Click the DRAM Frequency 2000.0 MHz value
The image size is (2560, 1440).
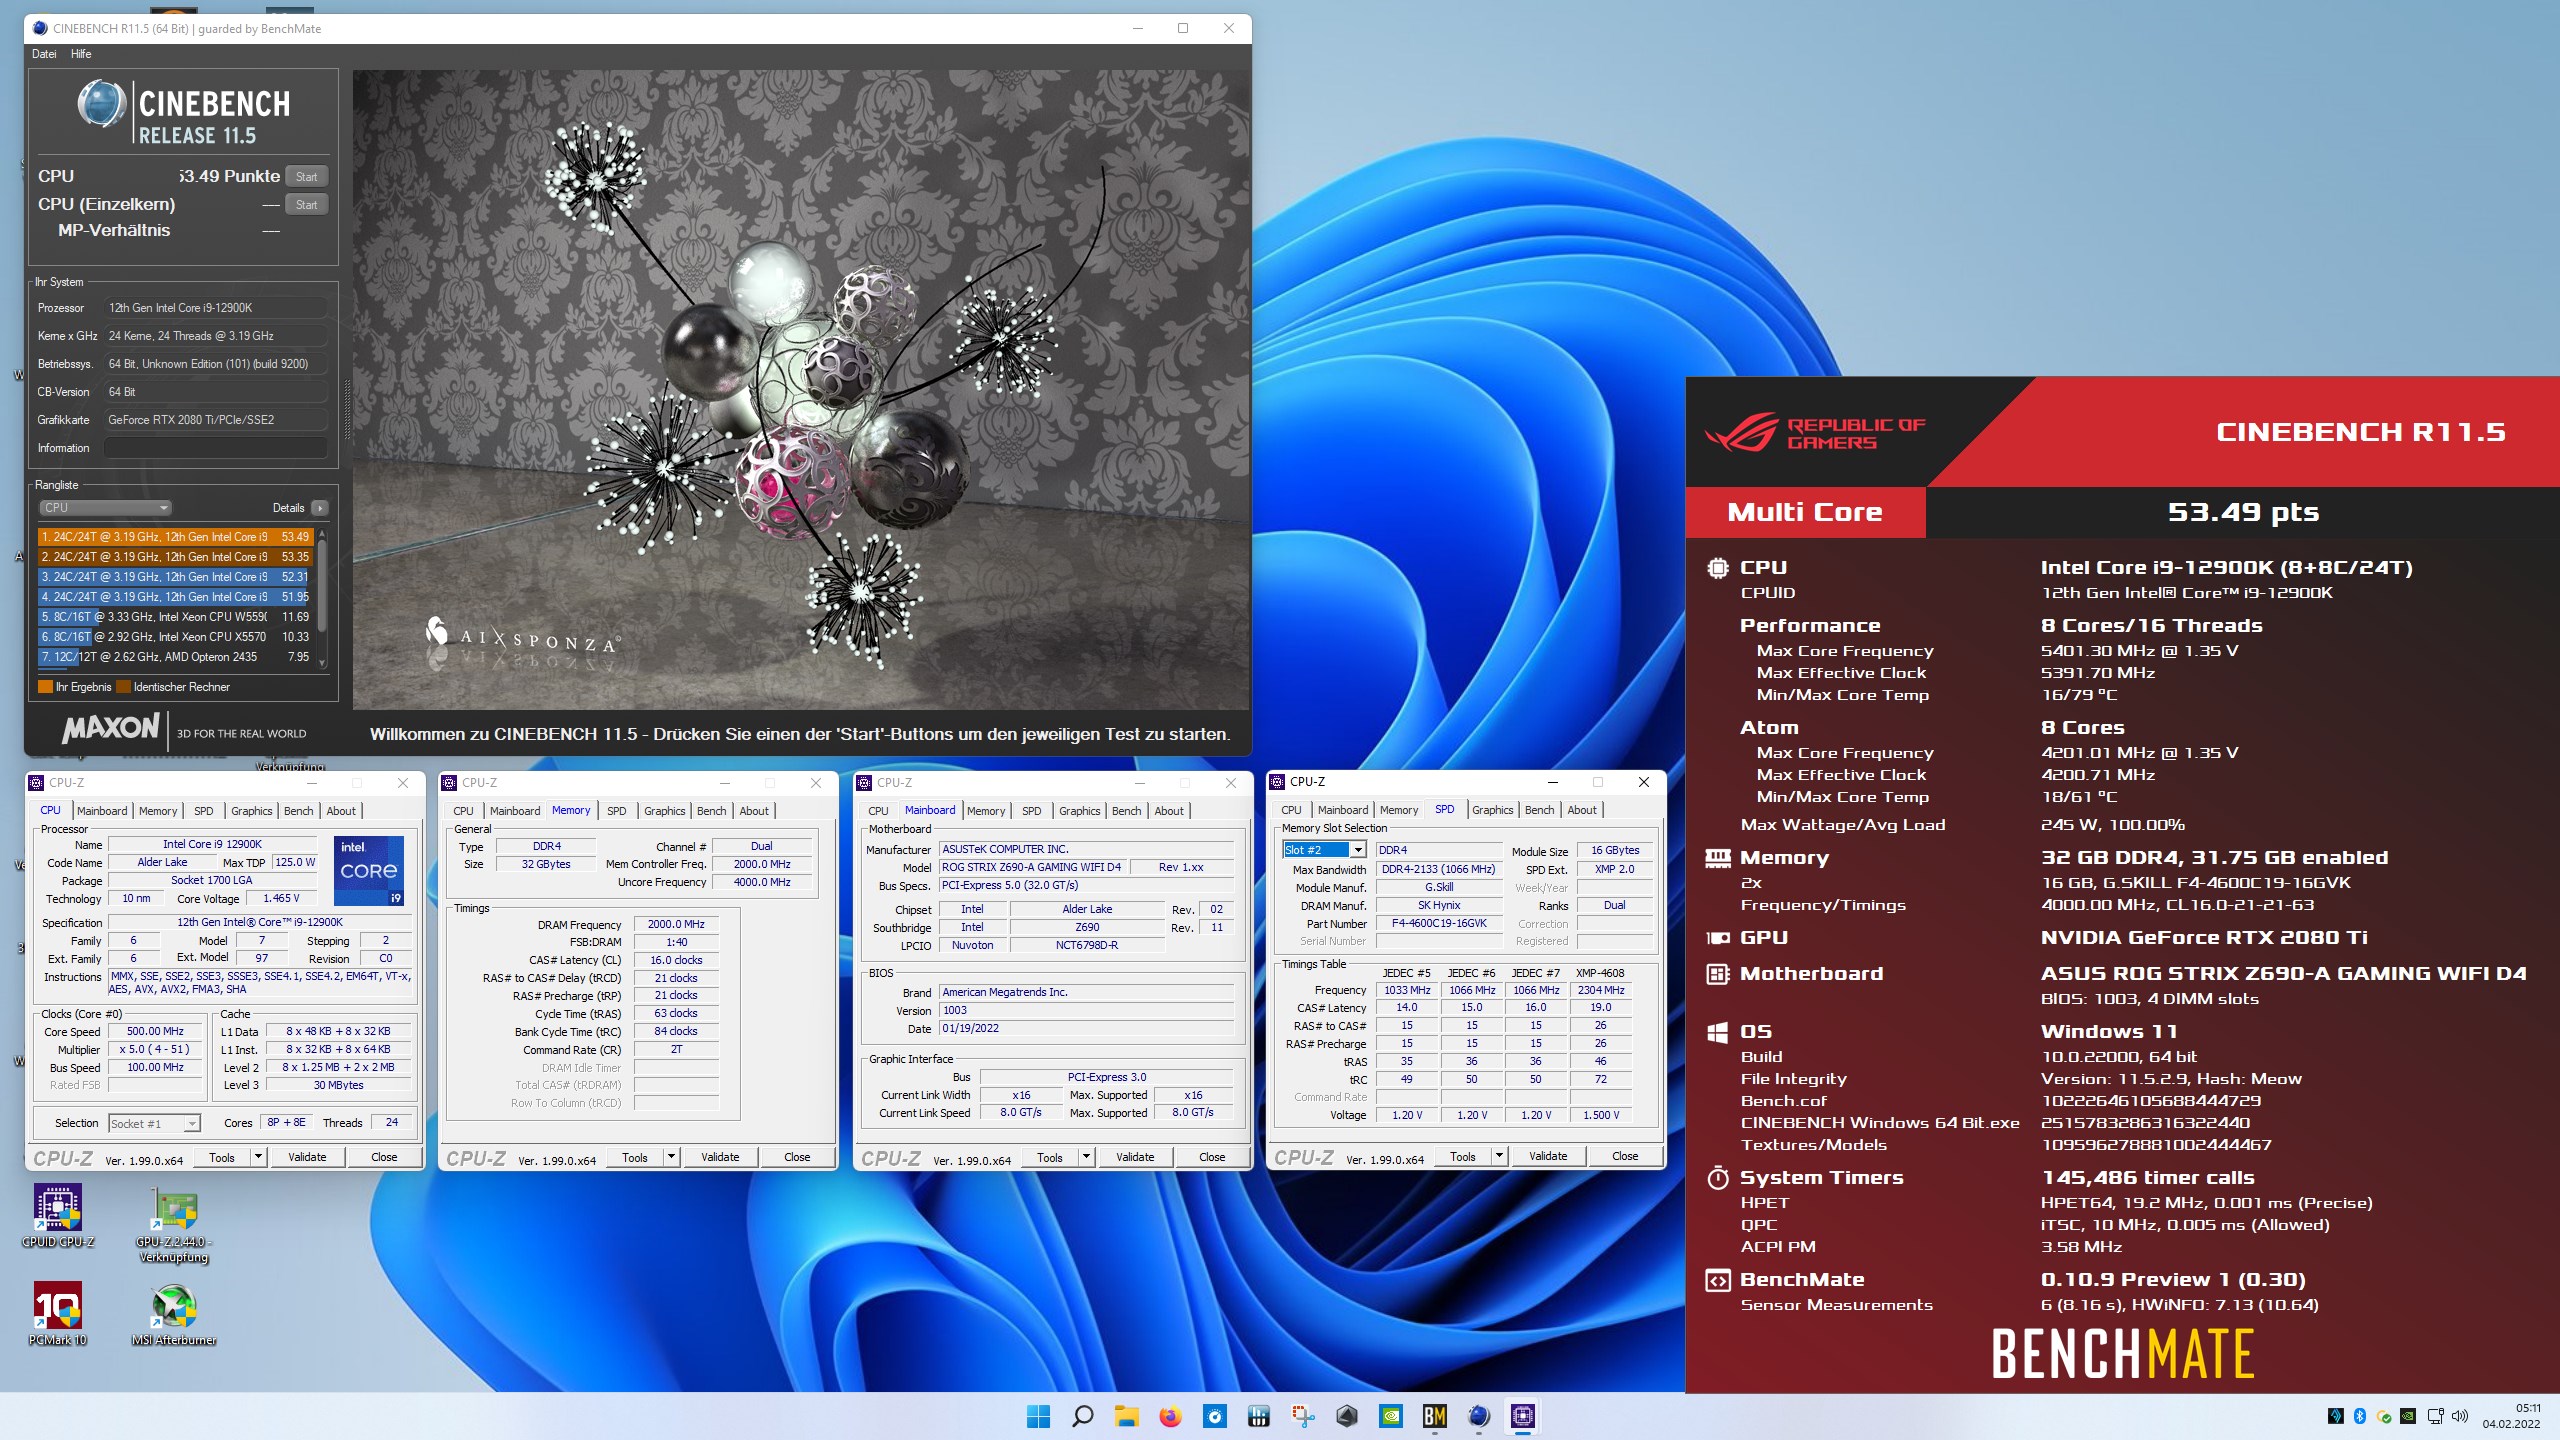click(676, 925)
